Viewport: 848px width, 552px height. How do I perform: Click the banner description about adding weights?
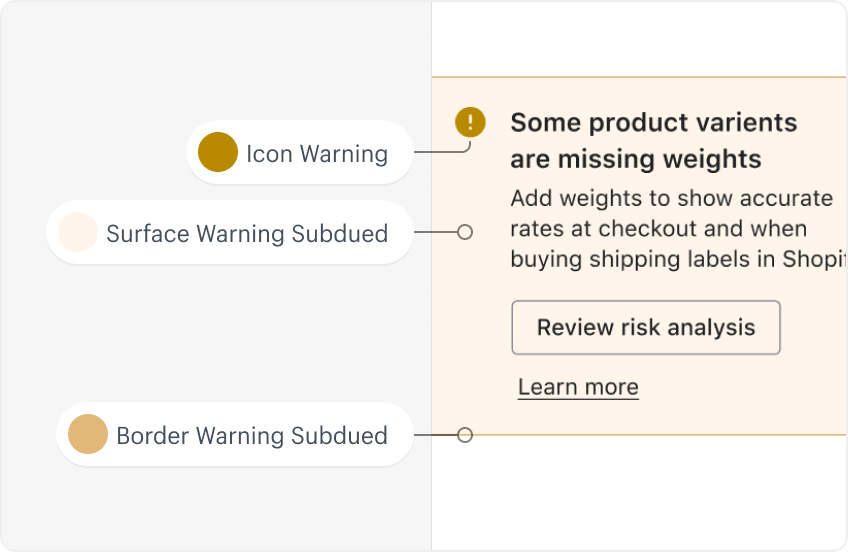coord(678,229)
